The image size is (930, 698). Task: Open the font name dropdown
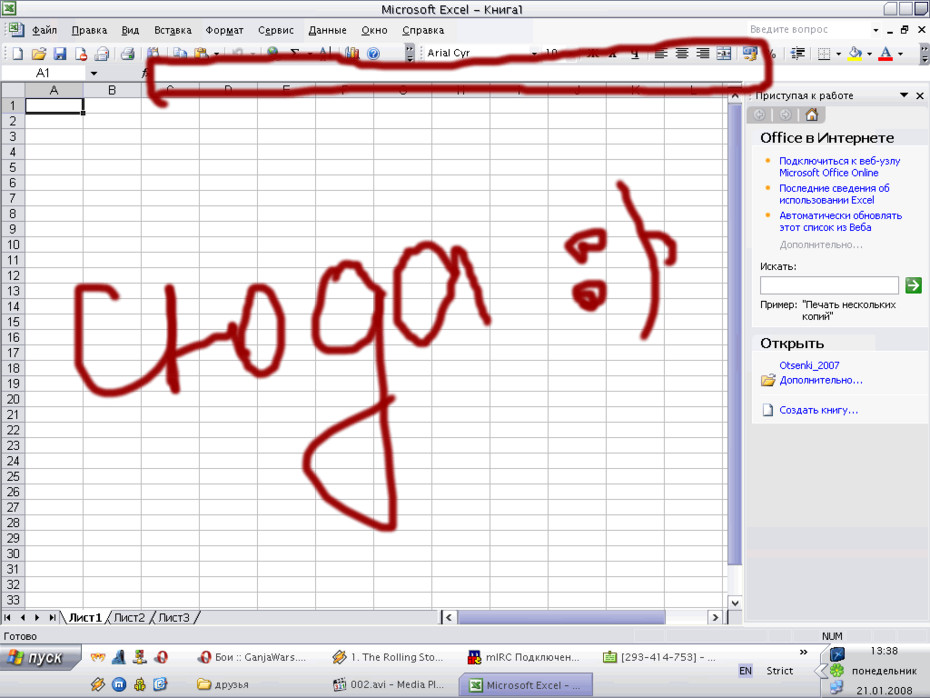[x=533, y=53]
